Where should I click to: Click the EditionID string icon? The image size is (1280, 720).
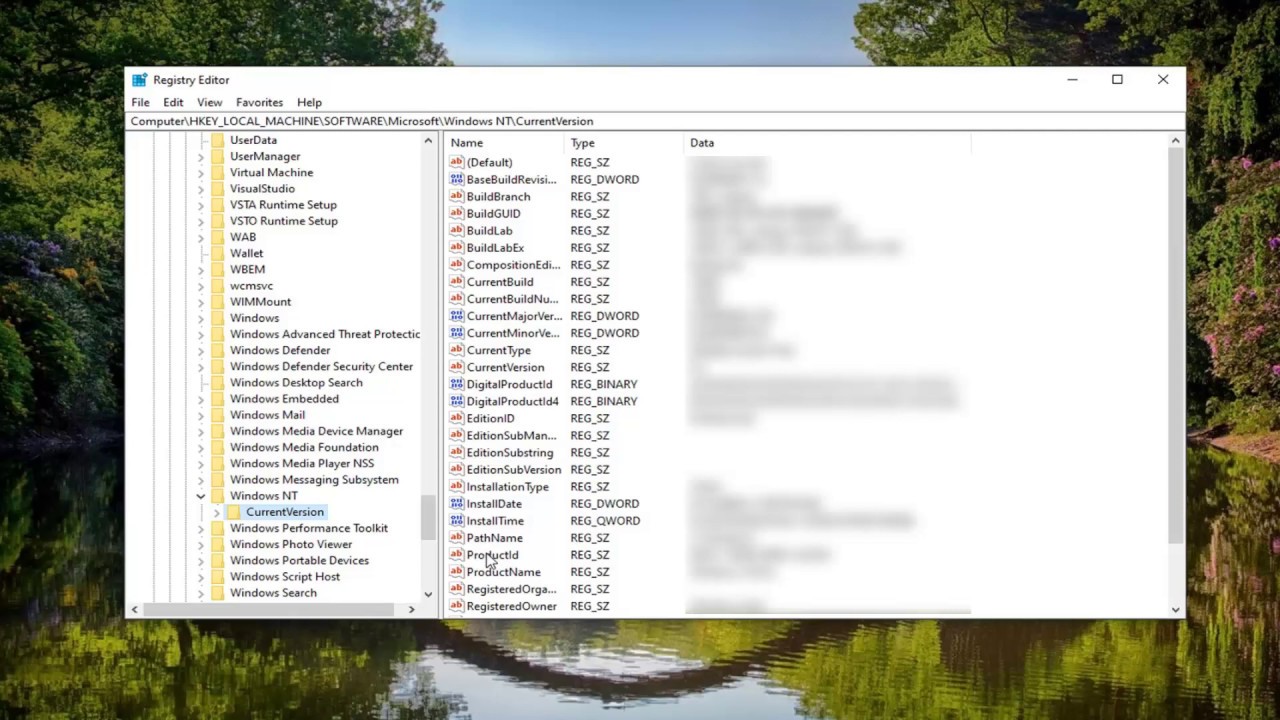457,418
